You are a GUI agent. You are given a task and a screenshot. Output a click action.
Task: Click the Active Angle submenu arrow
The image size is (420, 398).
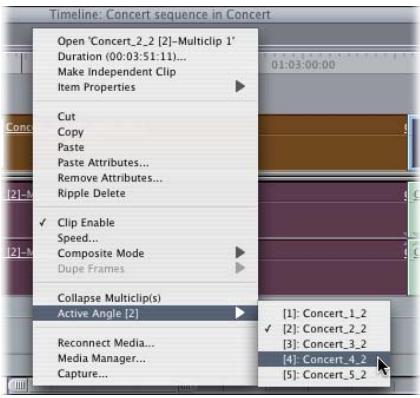click(240, 313)
